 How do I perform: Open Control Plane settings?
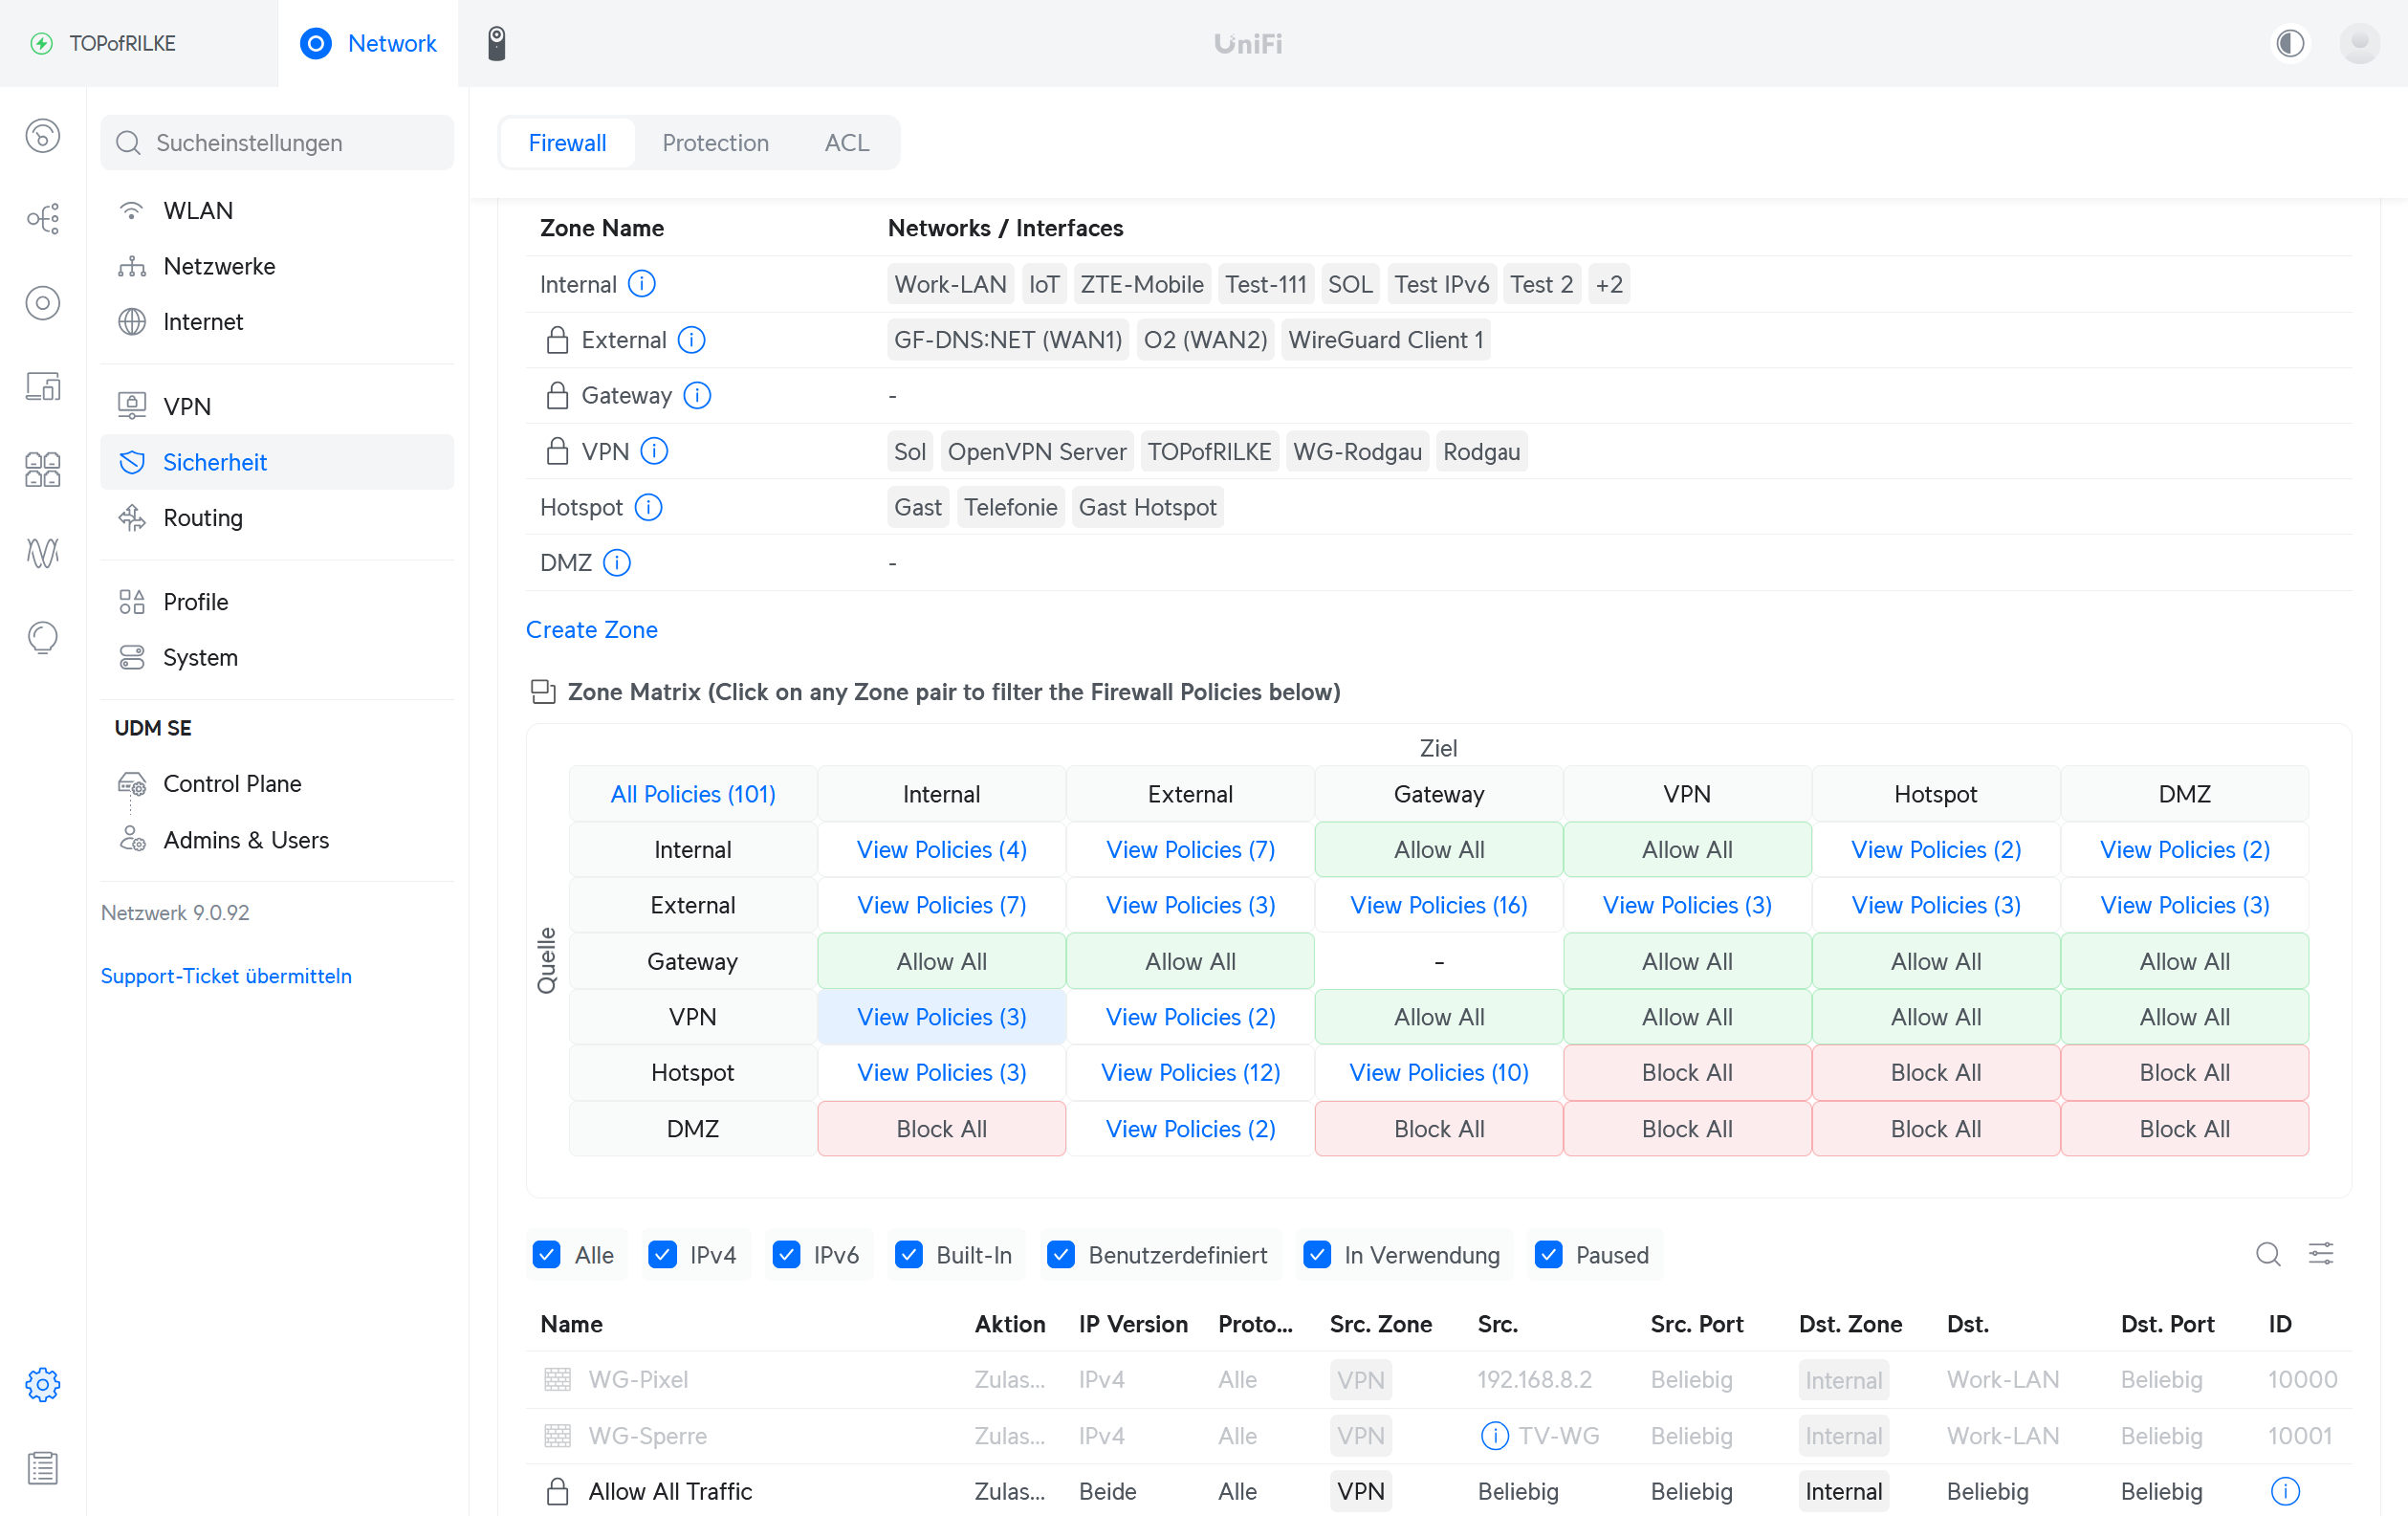[x=277, y=784]
